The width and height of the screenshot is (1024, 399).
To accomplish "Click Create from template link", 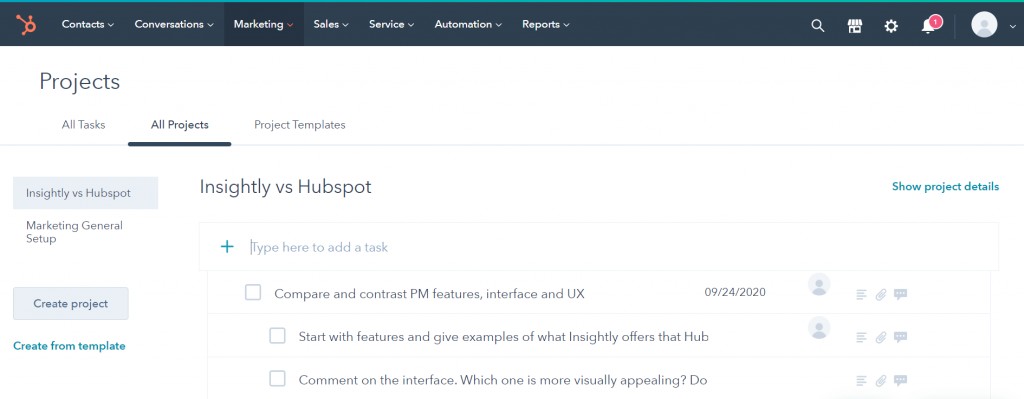I will (x=69, y=346).
